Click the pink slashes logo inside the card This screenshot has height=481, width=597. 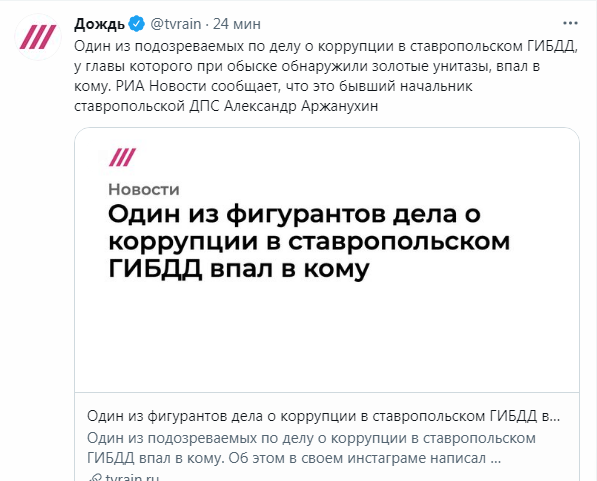[122, 157]
